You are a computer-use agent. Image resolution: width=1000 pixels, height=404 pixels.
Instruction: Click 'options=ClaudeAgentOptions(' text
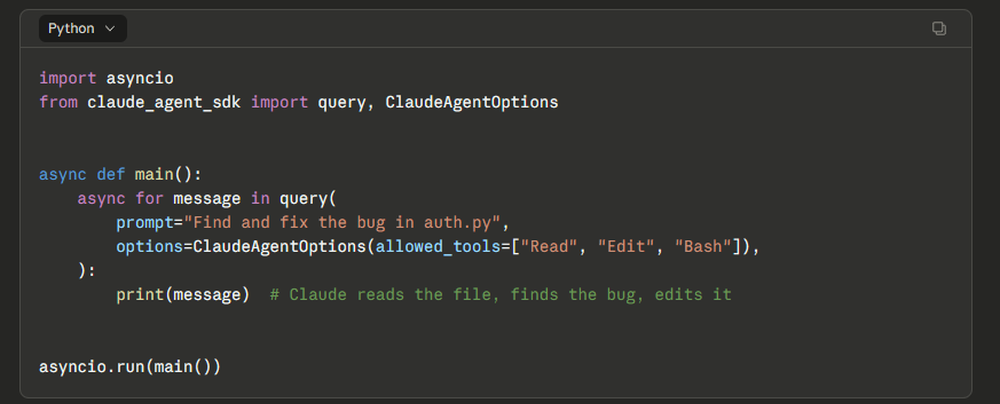coord(246,246)
